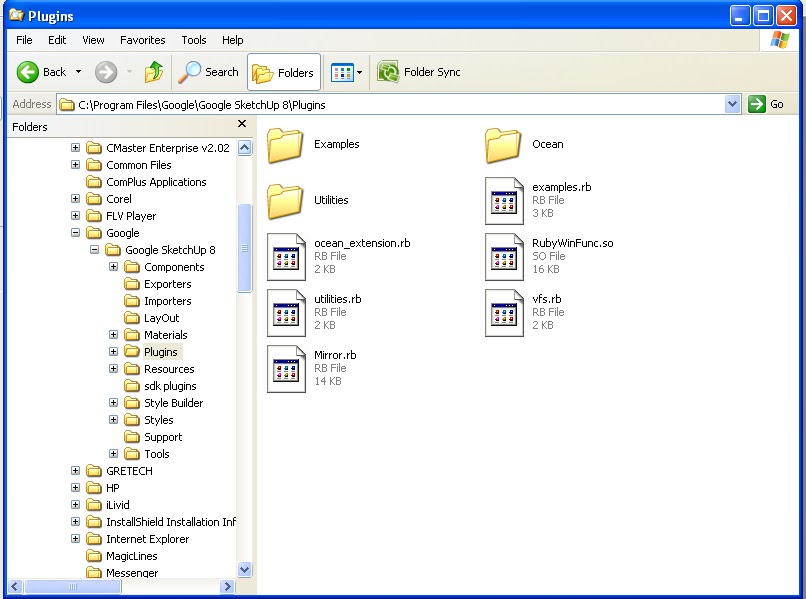Open the Ocean folder icon

(503, 146)
